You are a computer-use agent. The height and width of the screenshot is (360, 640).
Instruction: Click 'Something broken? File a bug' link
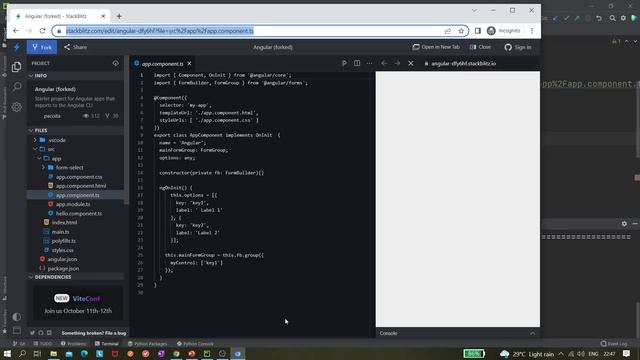pyautogui.click(x=93, y=333)
